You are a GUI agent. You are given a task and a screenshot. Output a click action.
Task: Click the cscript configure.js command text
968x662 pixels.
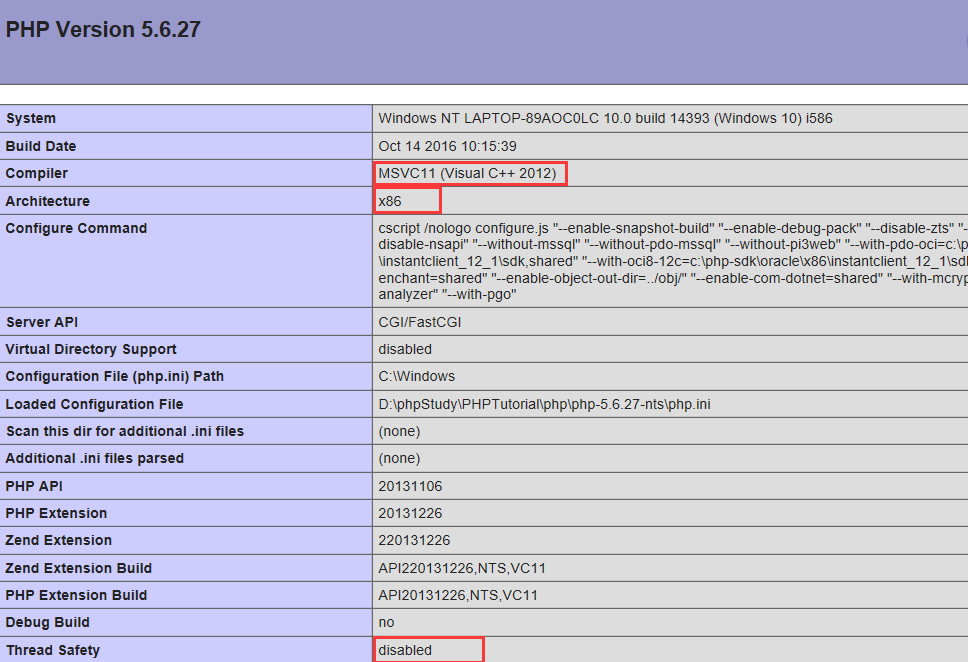[673, 261]
